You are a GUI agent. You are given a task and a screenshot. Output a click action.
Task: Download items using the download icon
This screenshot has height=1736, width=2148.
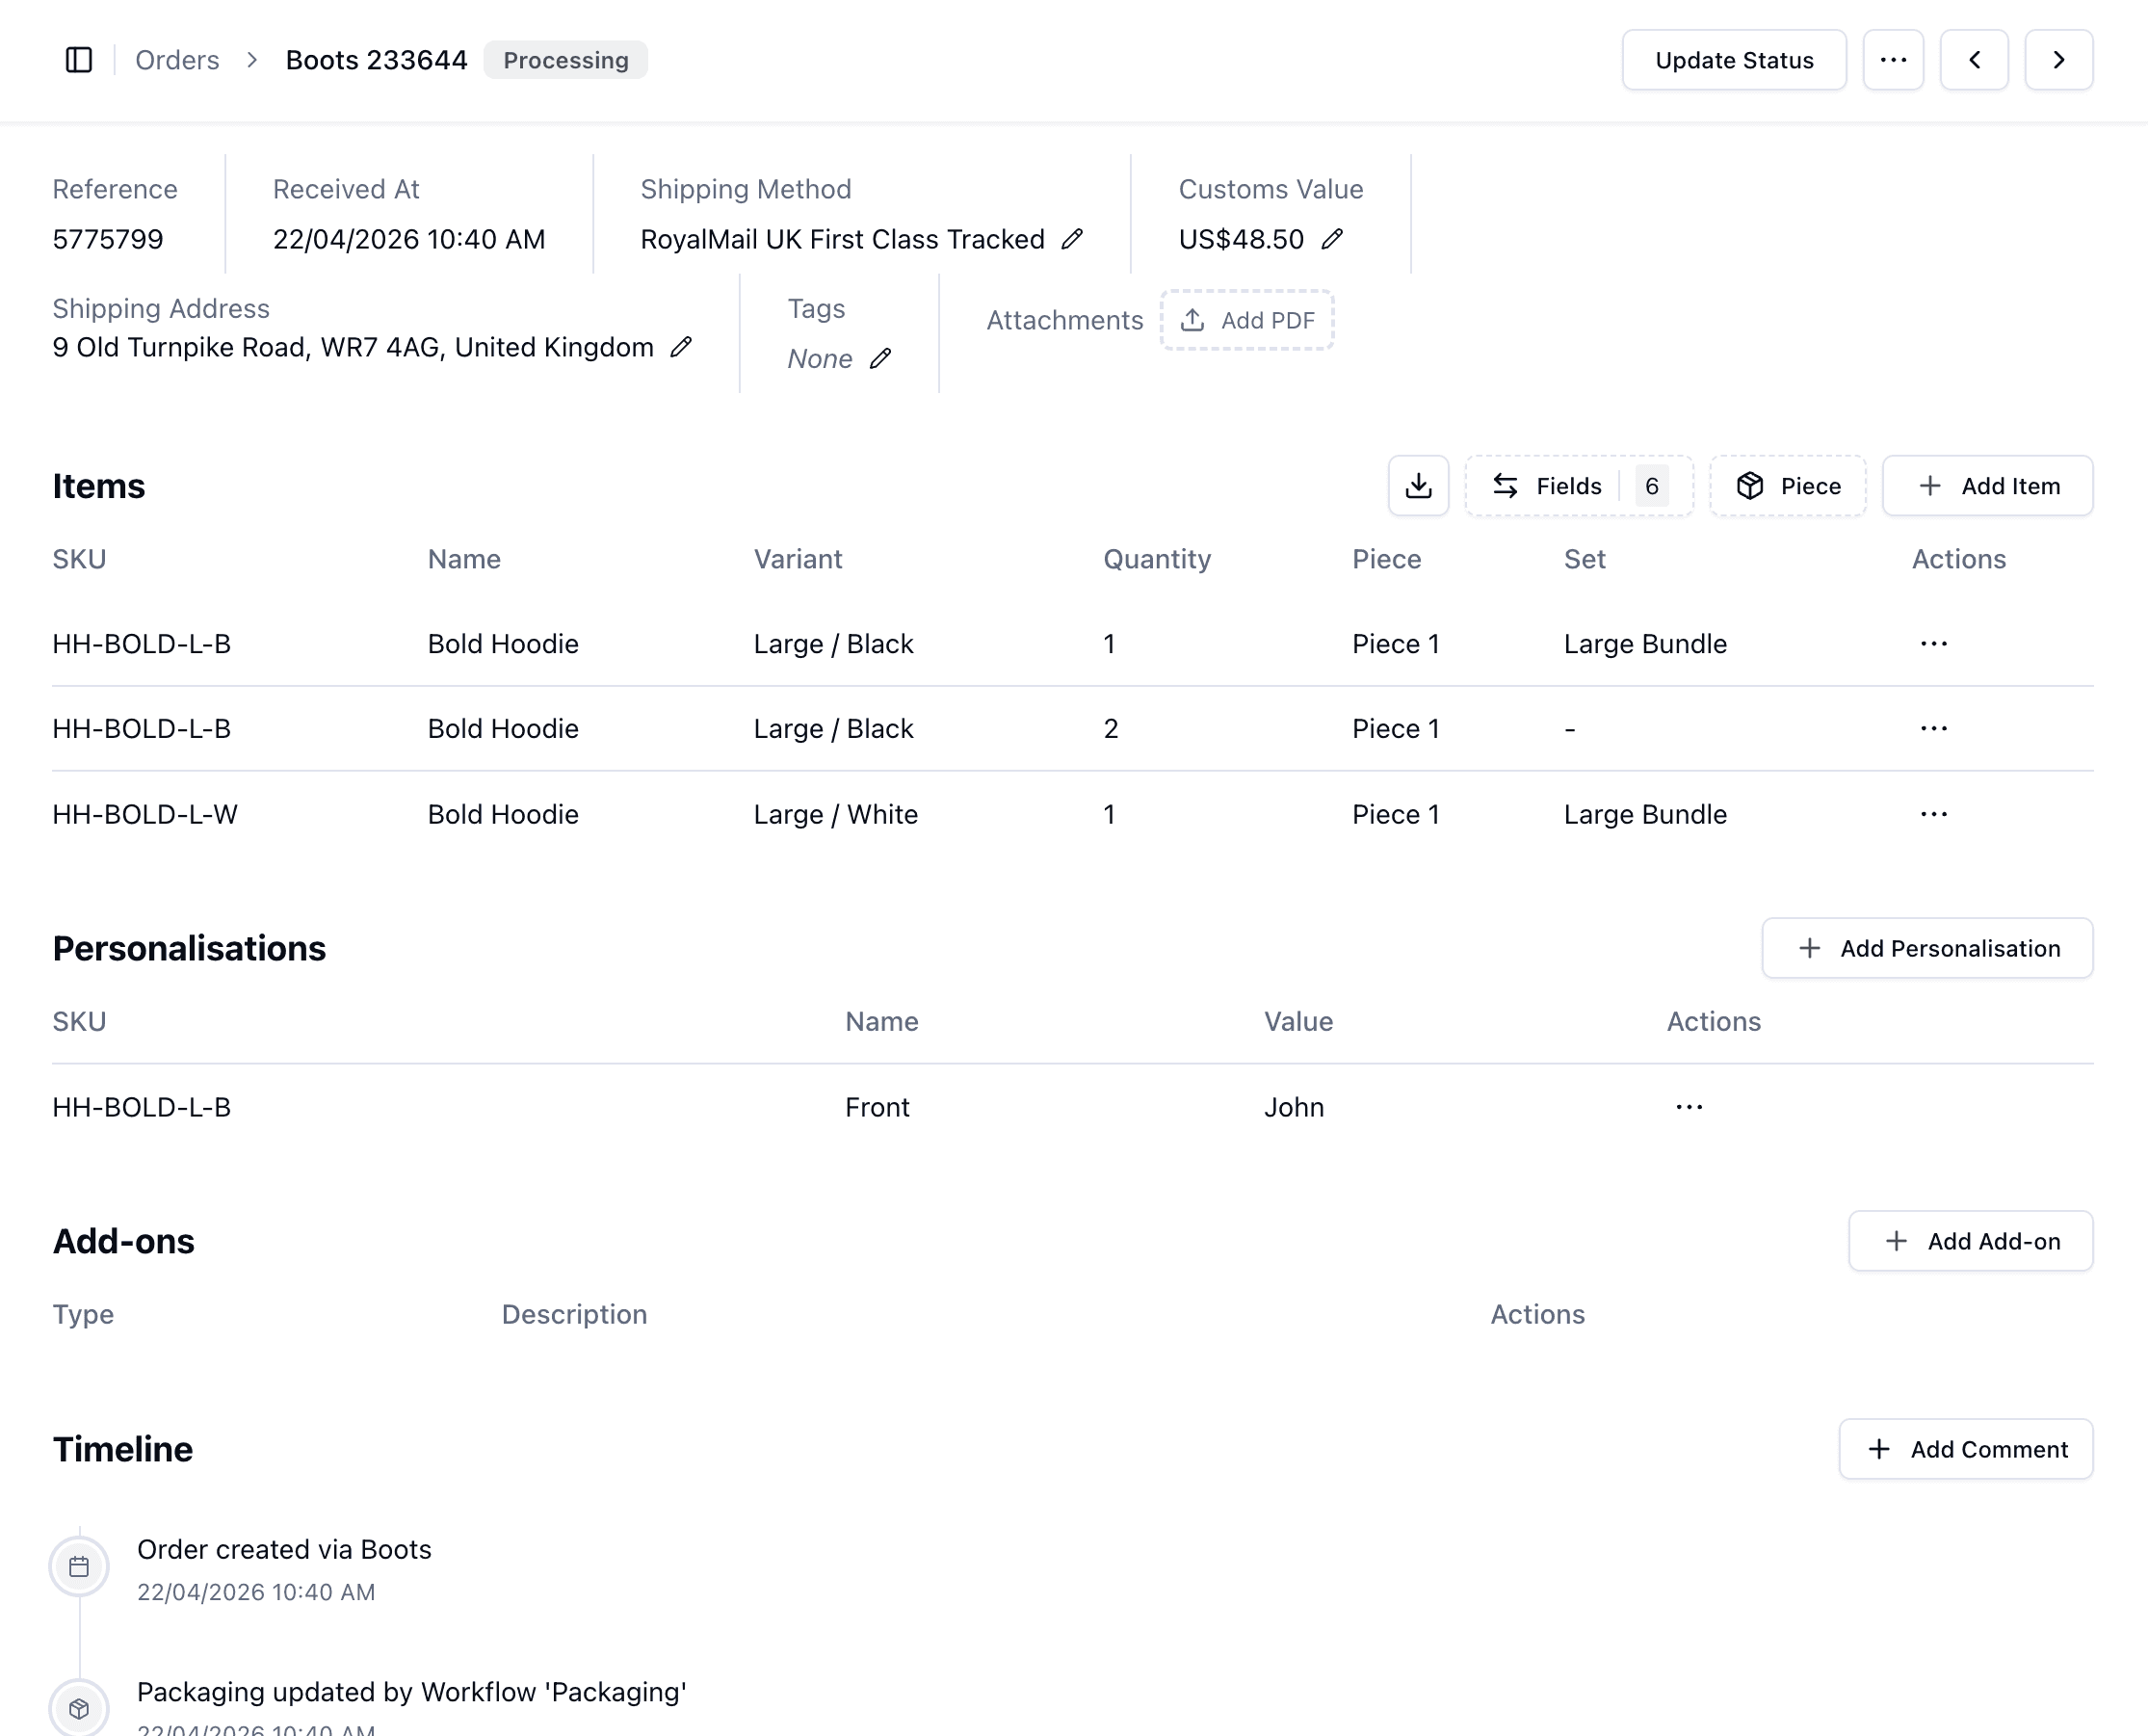(1418, 486)
